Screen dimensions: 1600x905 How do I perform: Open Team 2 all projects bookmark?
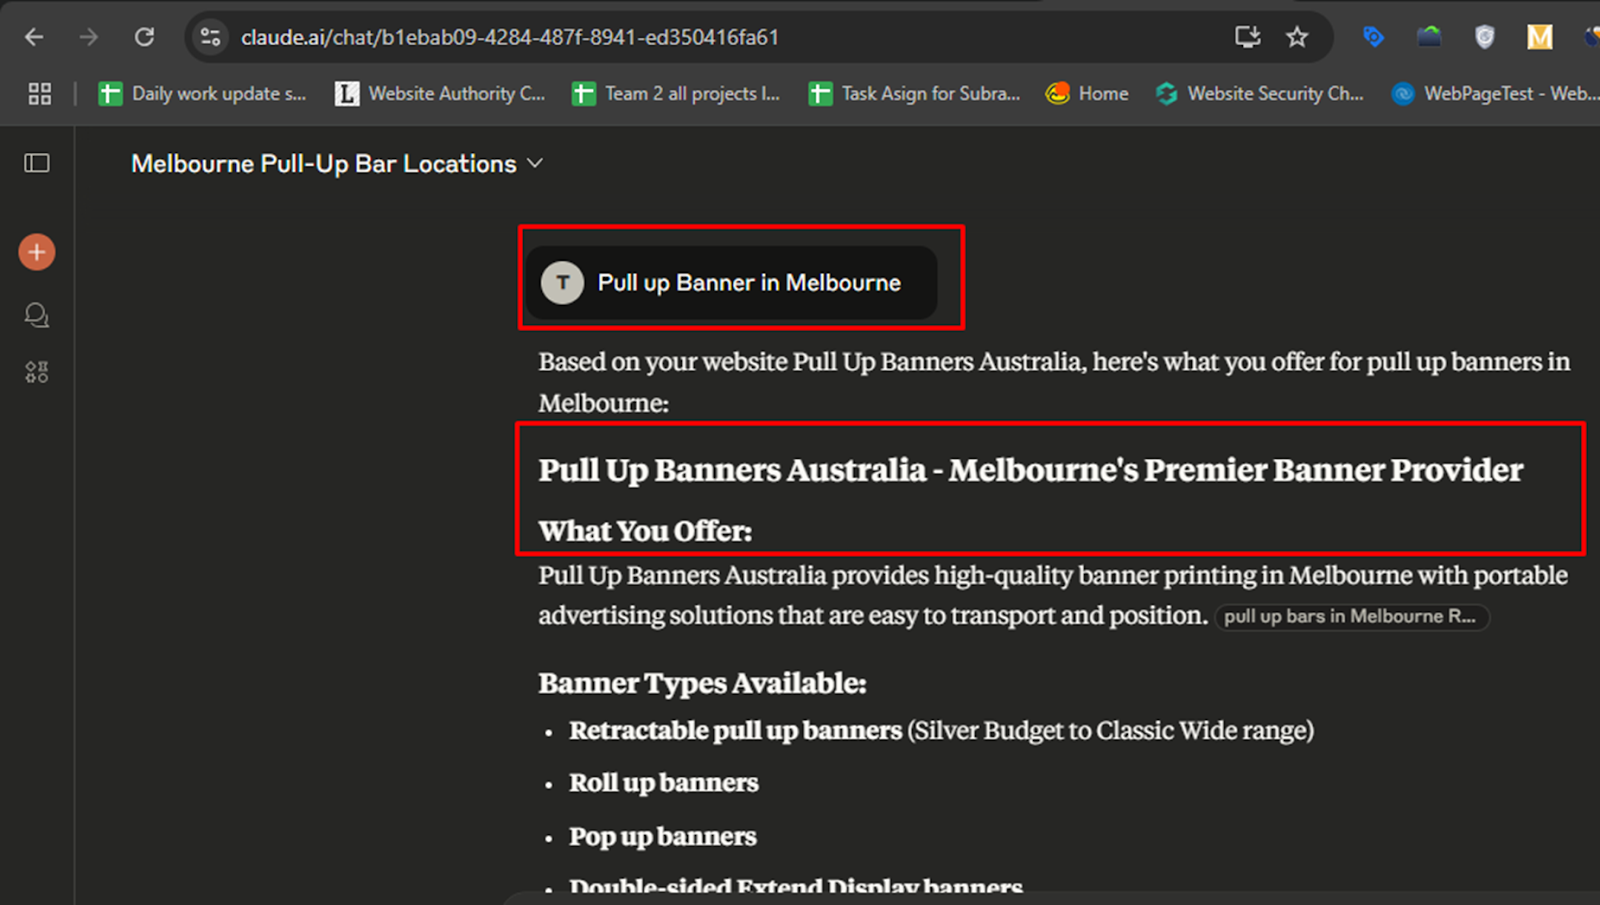click(676, 94)
